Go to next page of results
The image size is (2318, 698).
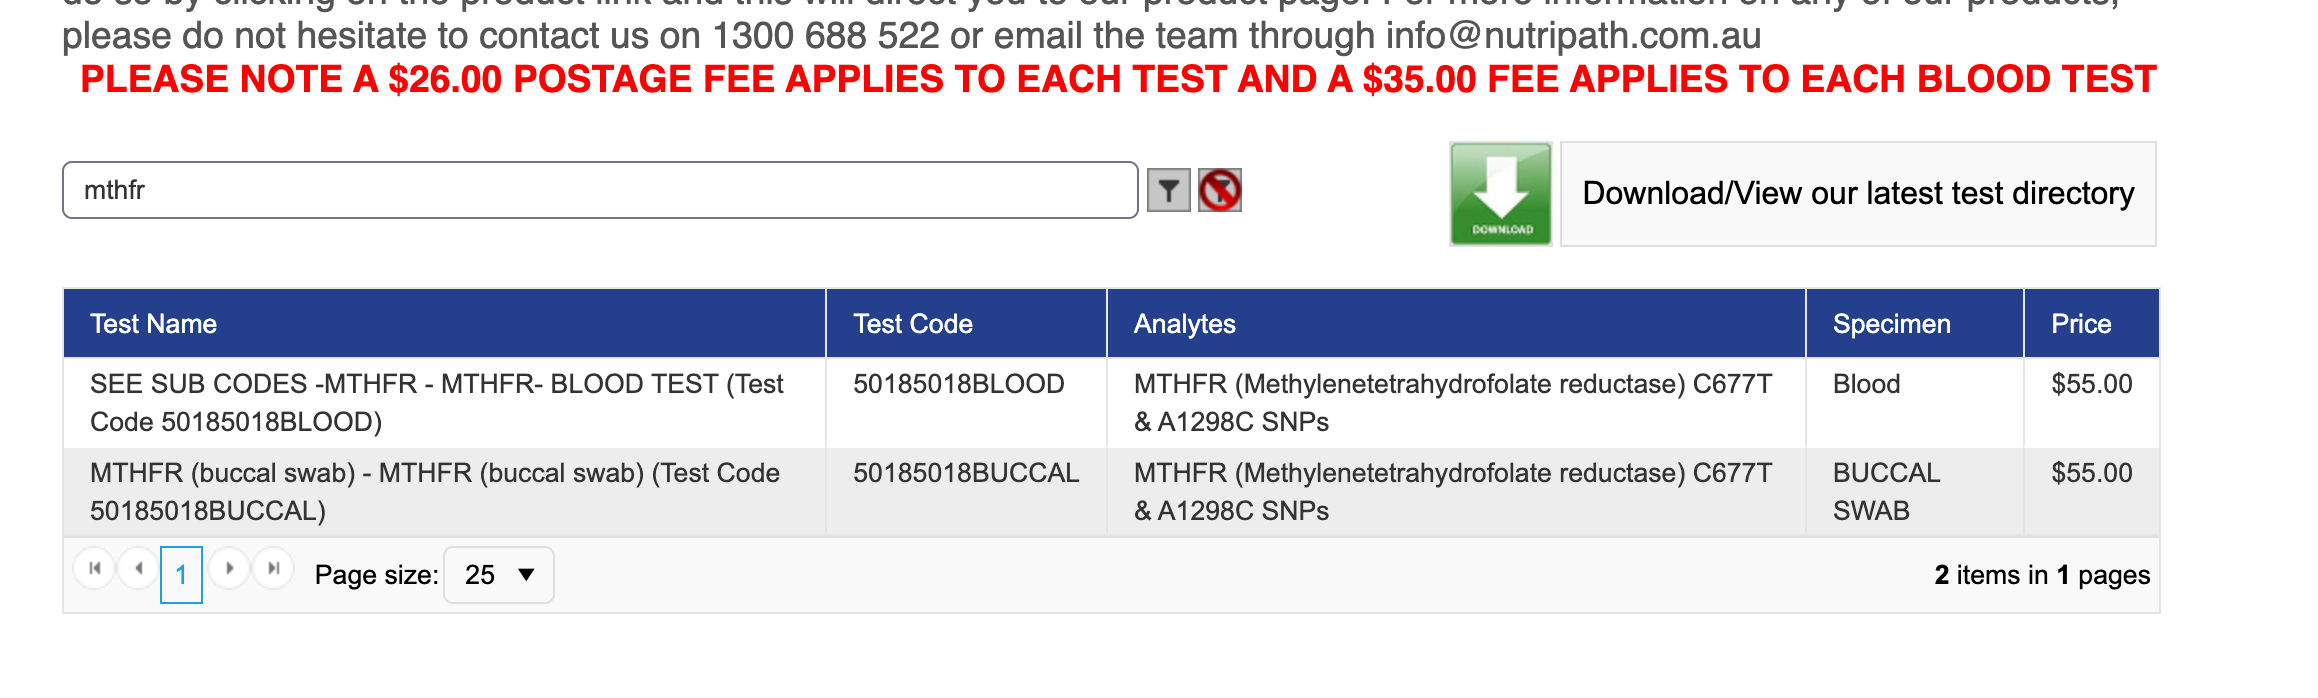click(x=229, y=569)
